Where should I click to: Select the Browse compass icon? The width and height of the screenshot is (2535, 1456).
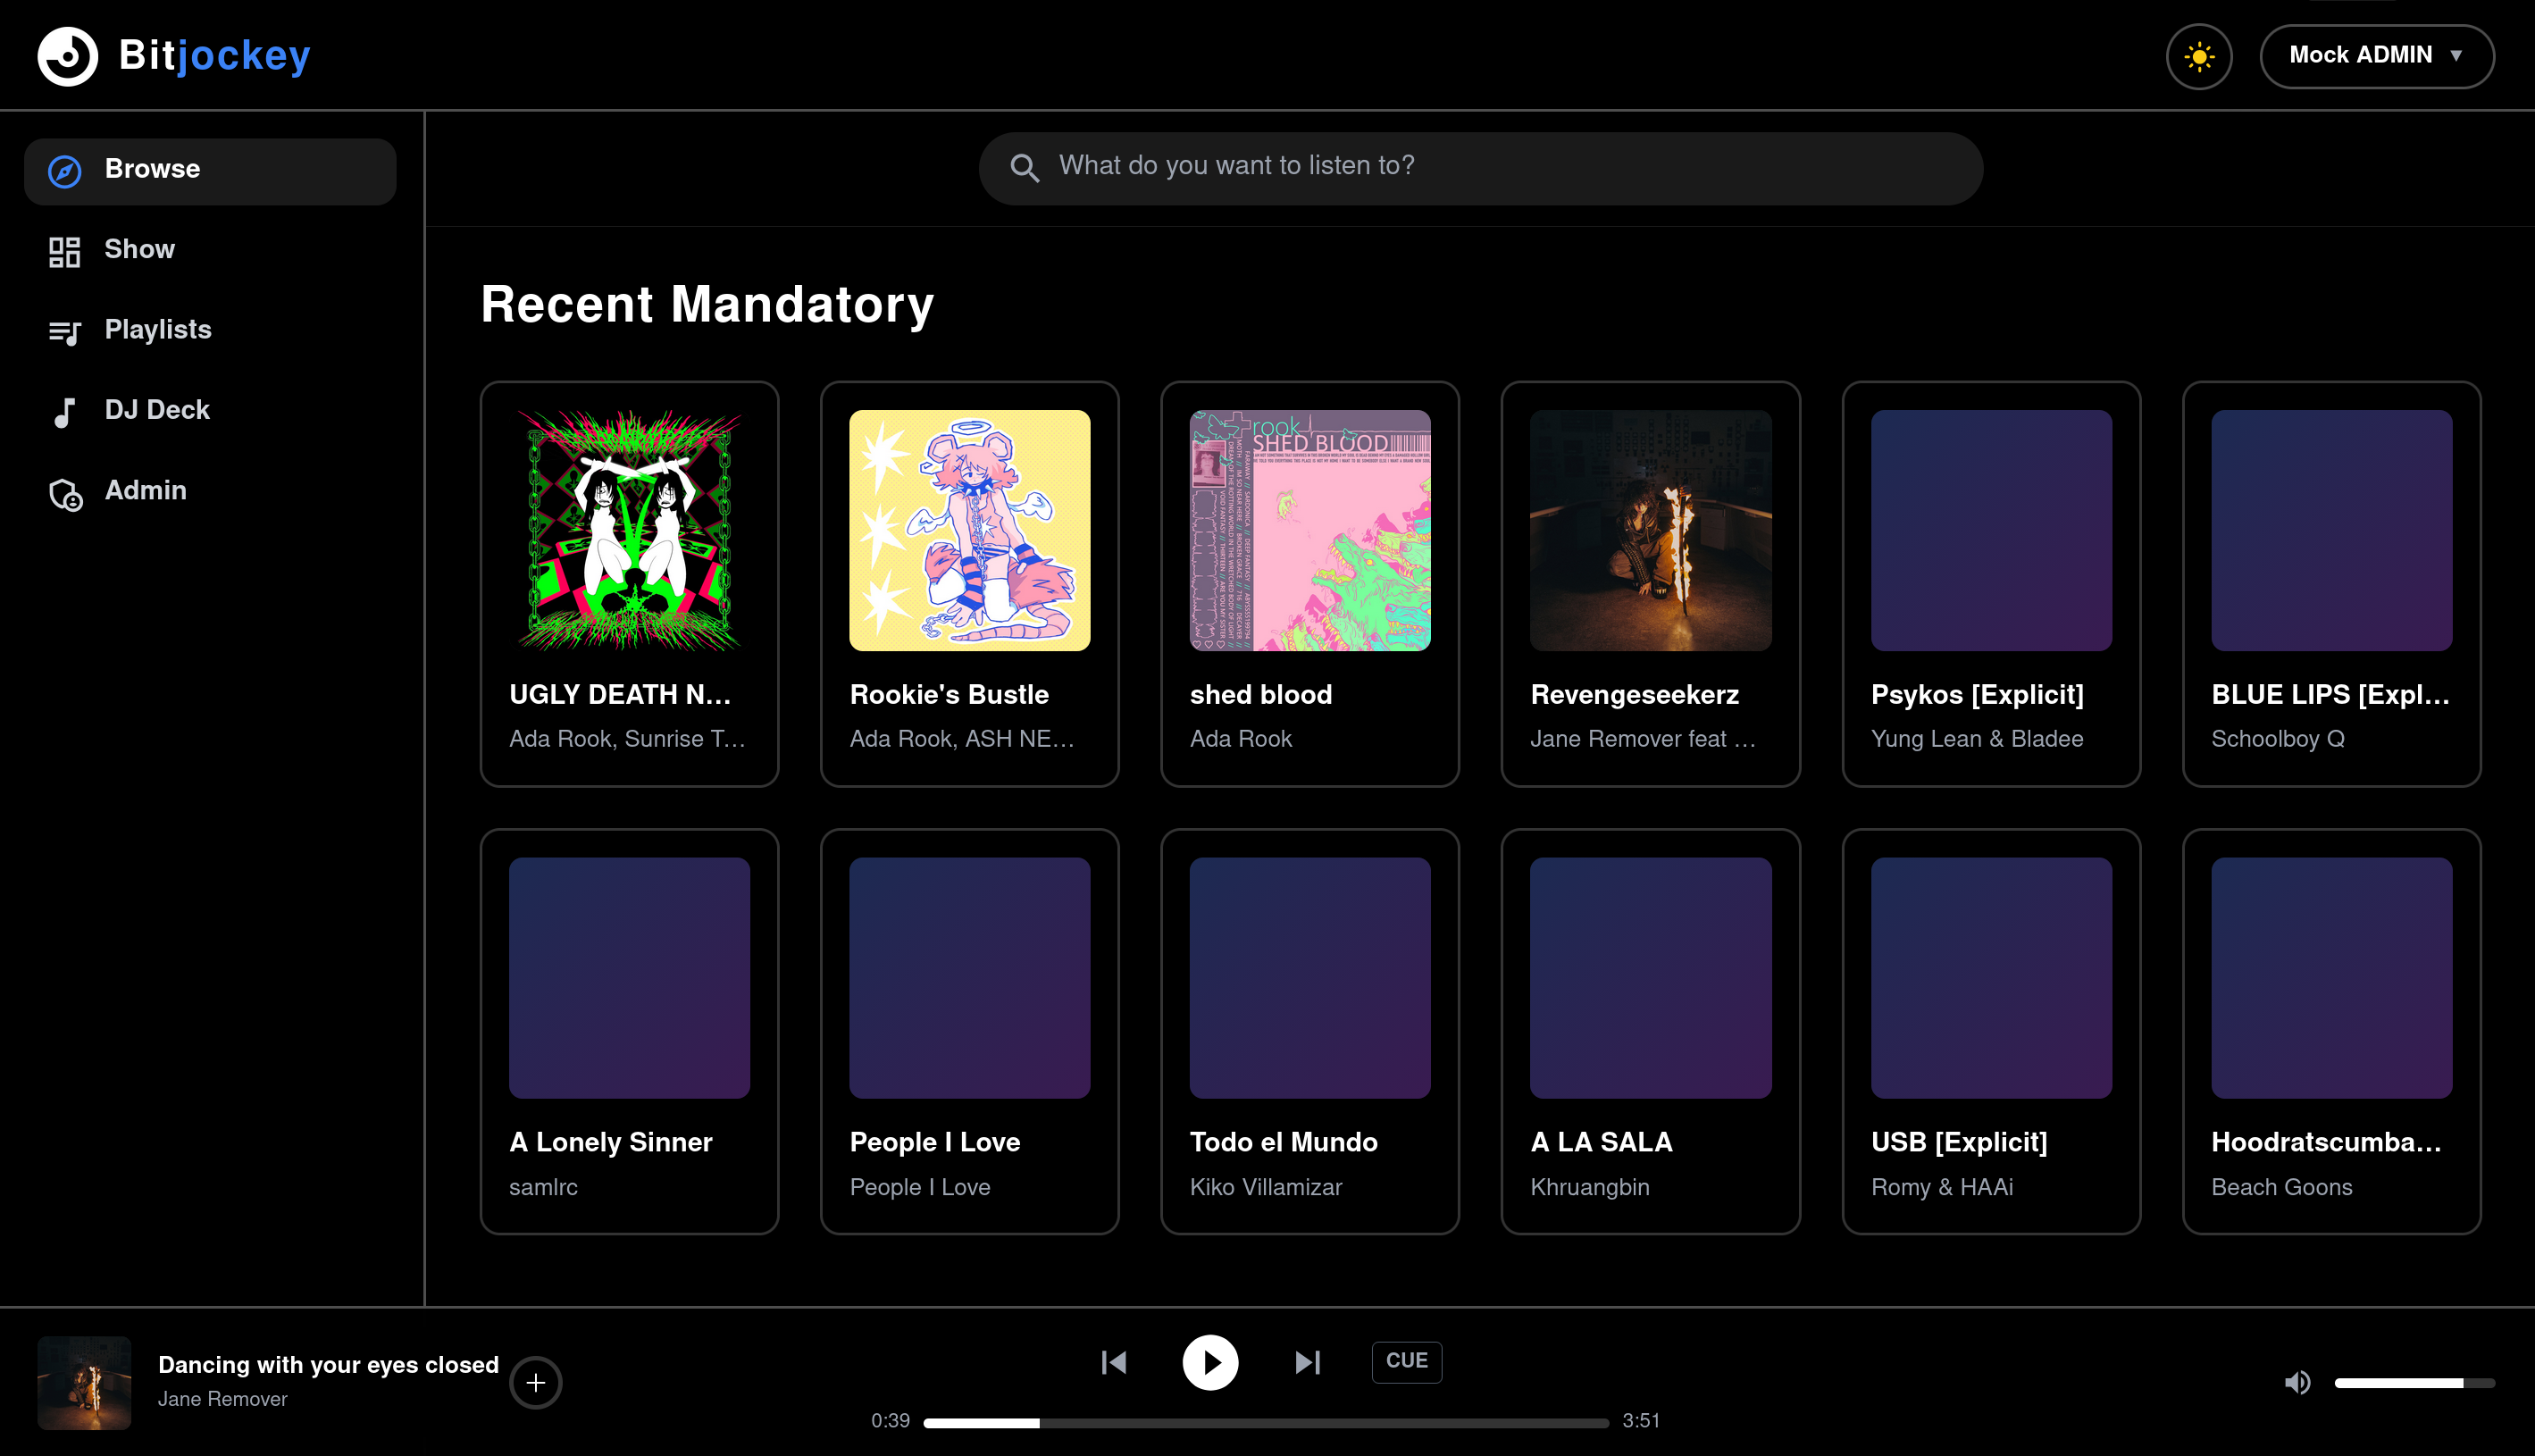[64, 171]
